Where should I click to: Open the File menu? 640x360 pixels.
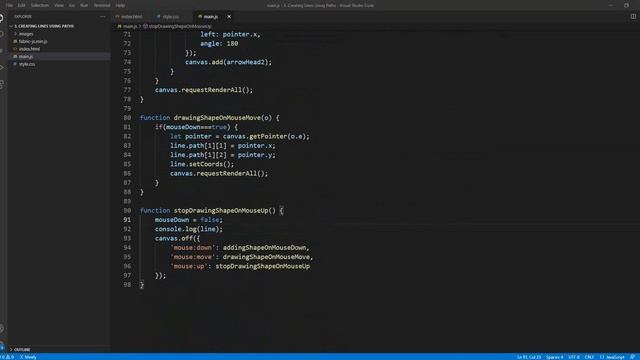[9, 5]
